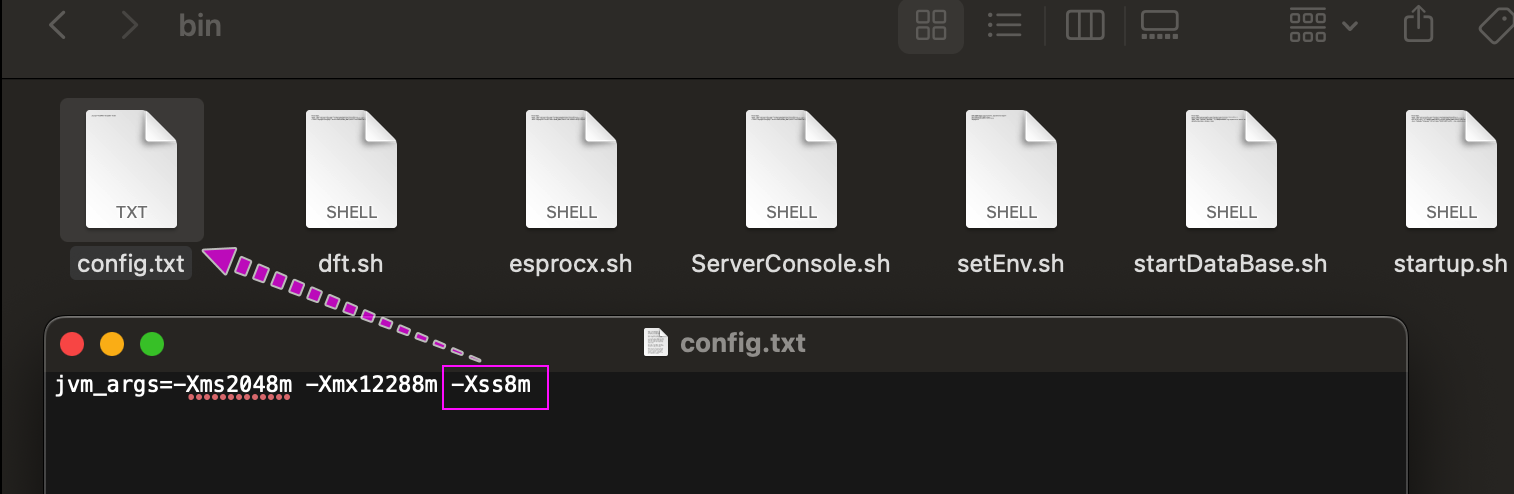Click the Tags icon in toolbar
Image resolution: width=1514 pixels, height=494 pixels.
[x=1495, y=25]
